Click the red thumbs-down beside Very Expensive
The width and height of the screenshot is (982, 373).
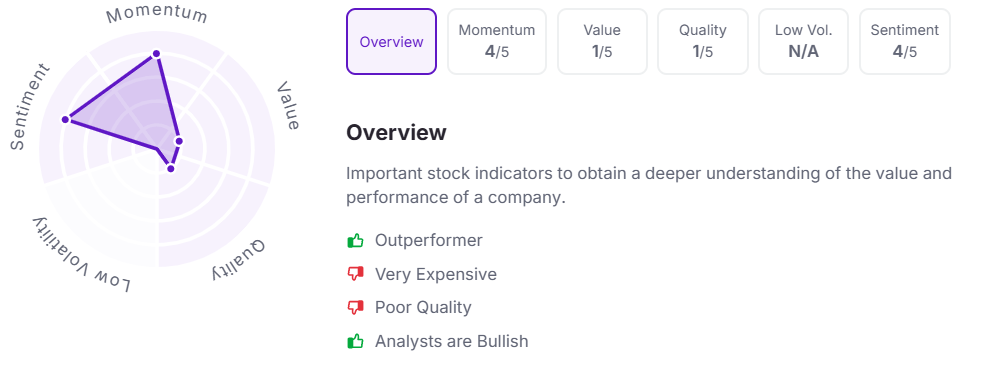(355, 274)
